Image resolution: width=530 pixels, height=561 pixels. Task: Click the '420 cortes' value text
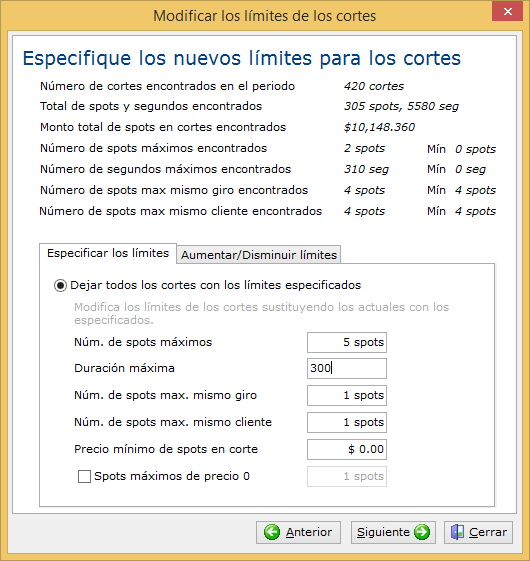click(x=374, y=86)
